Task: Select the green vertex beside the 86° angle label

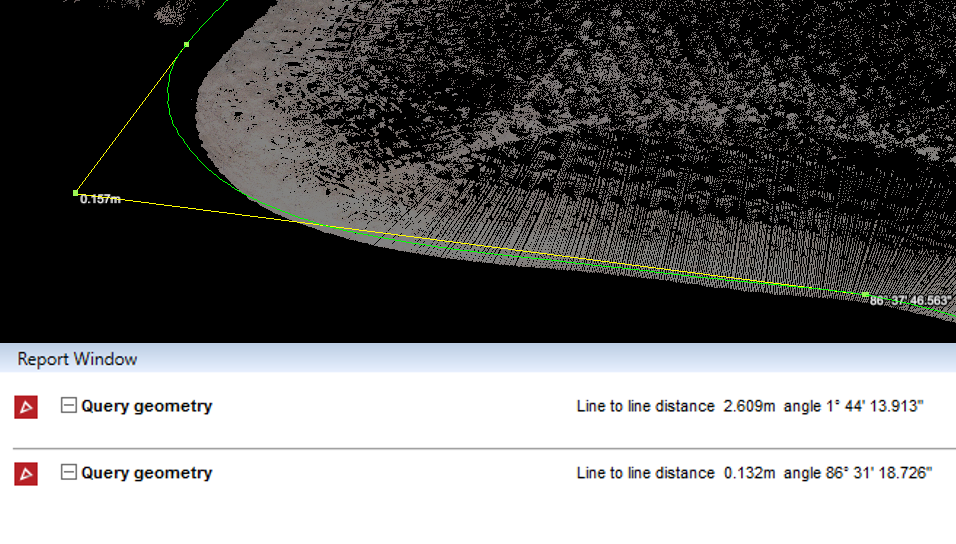Action: [x=865, y=295]
